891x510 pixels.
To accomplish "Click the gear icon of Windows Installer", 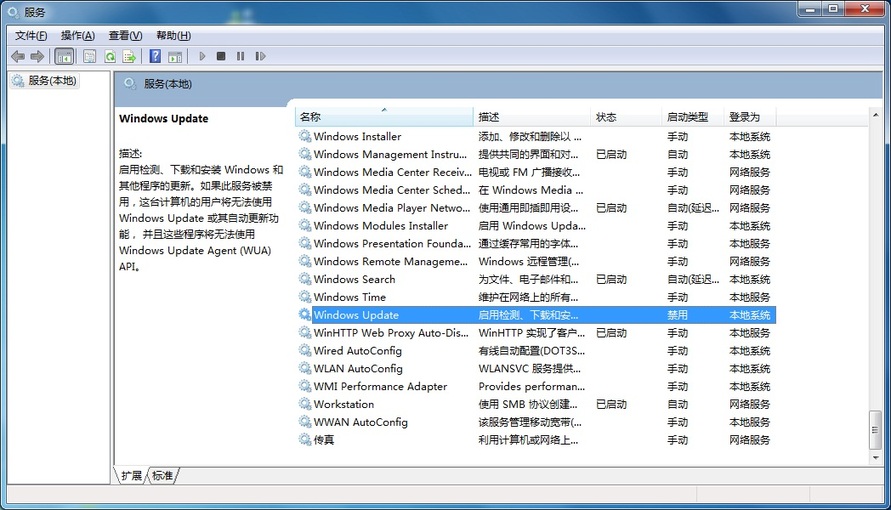I will click(x=305, y=136).
